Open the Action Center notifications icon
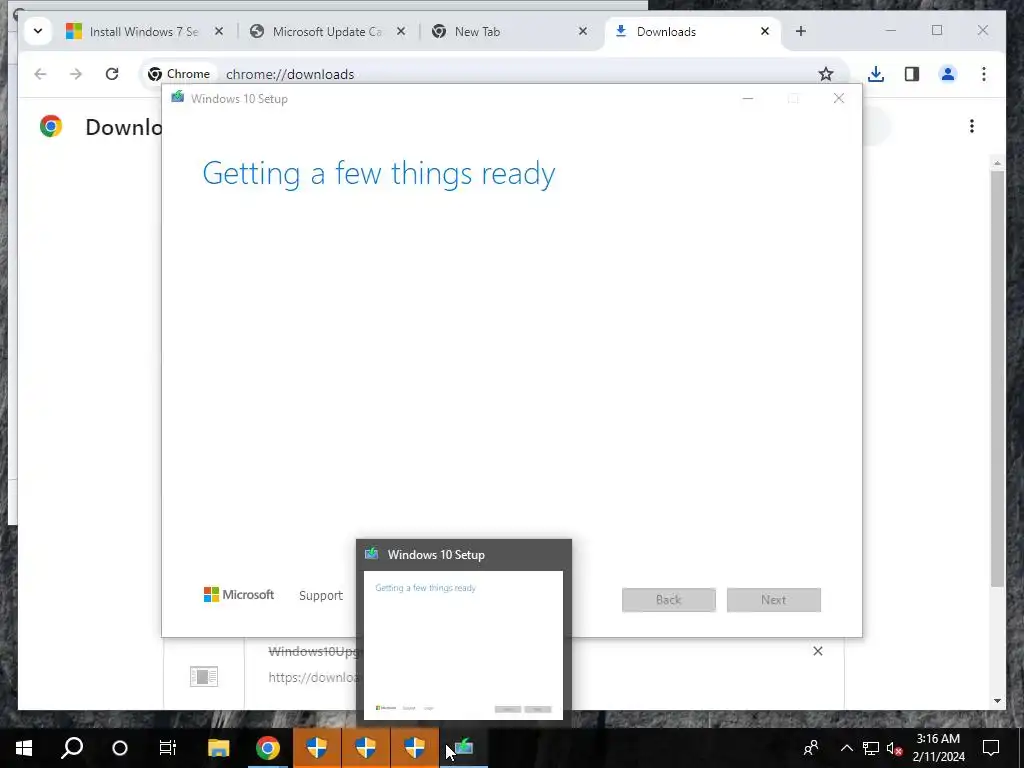Viewport: 1024px width, 768px height. (x=991, y=748)
